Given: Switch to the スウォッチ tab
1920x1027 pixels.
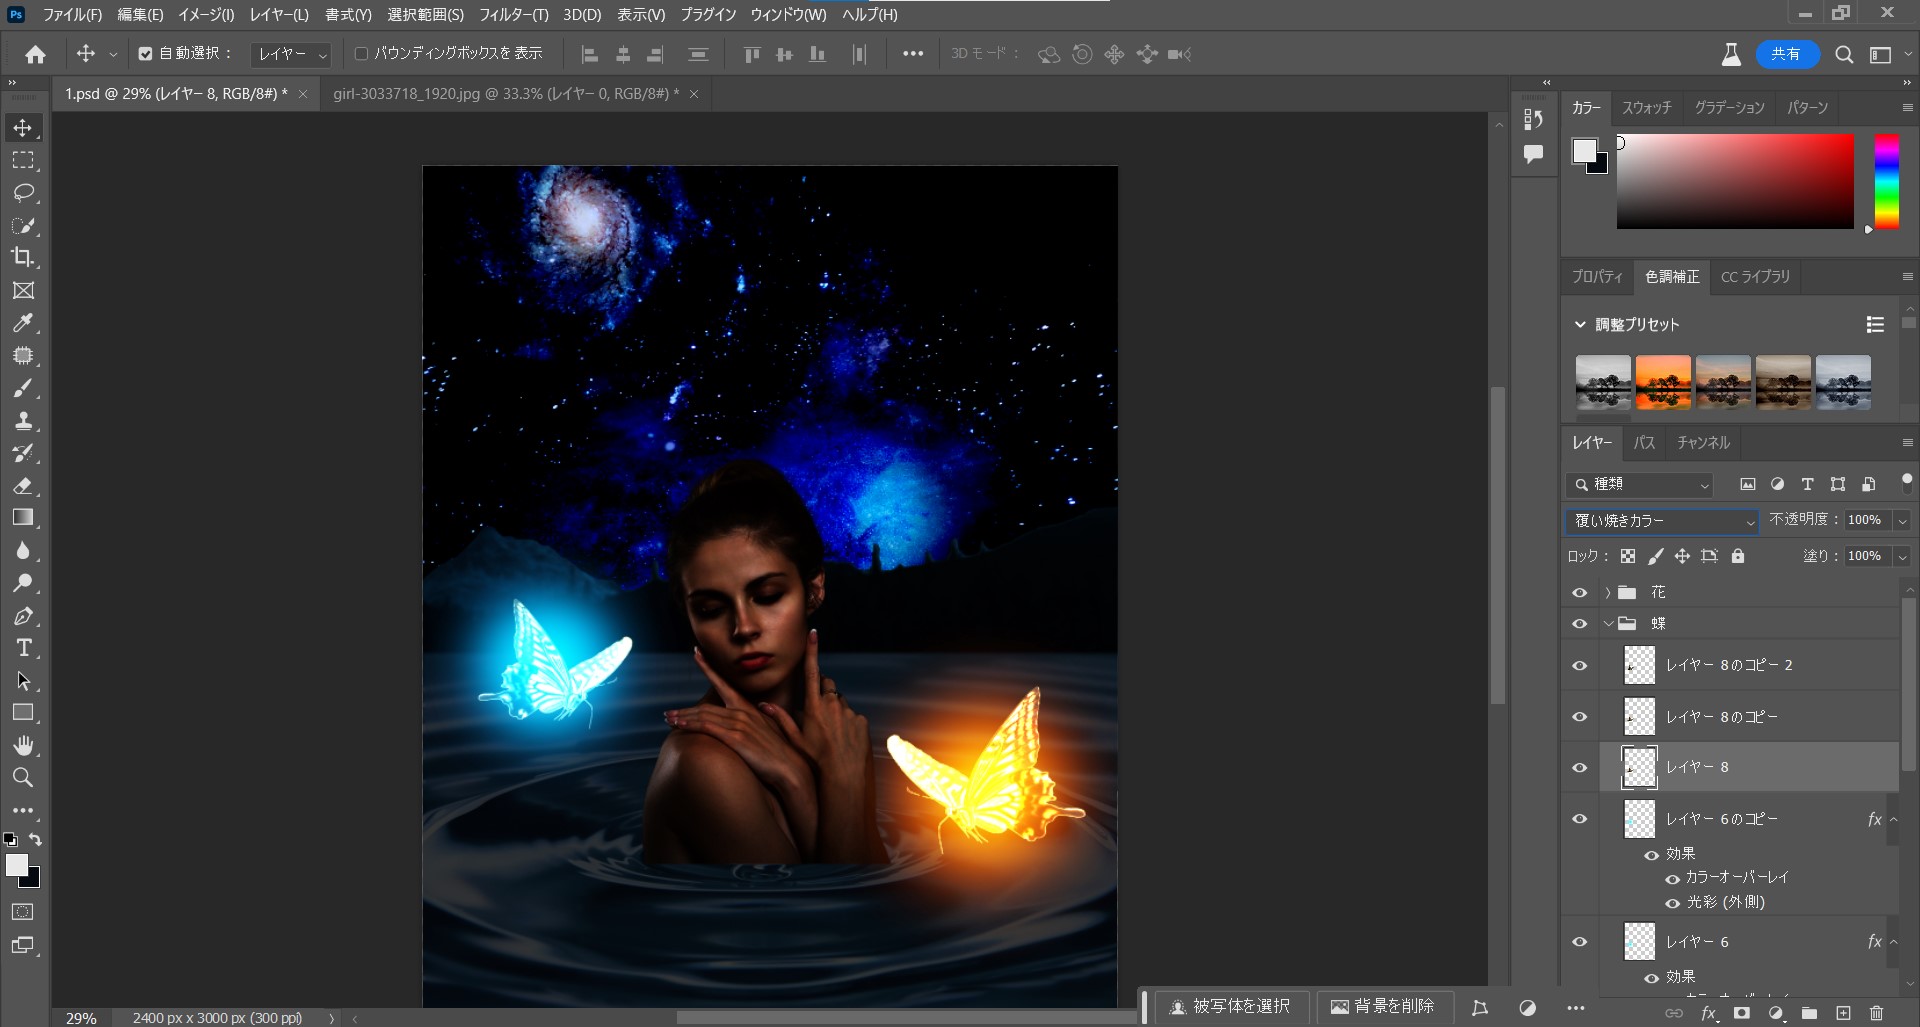Looking at the screenshot, I should [1646, 107].
